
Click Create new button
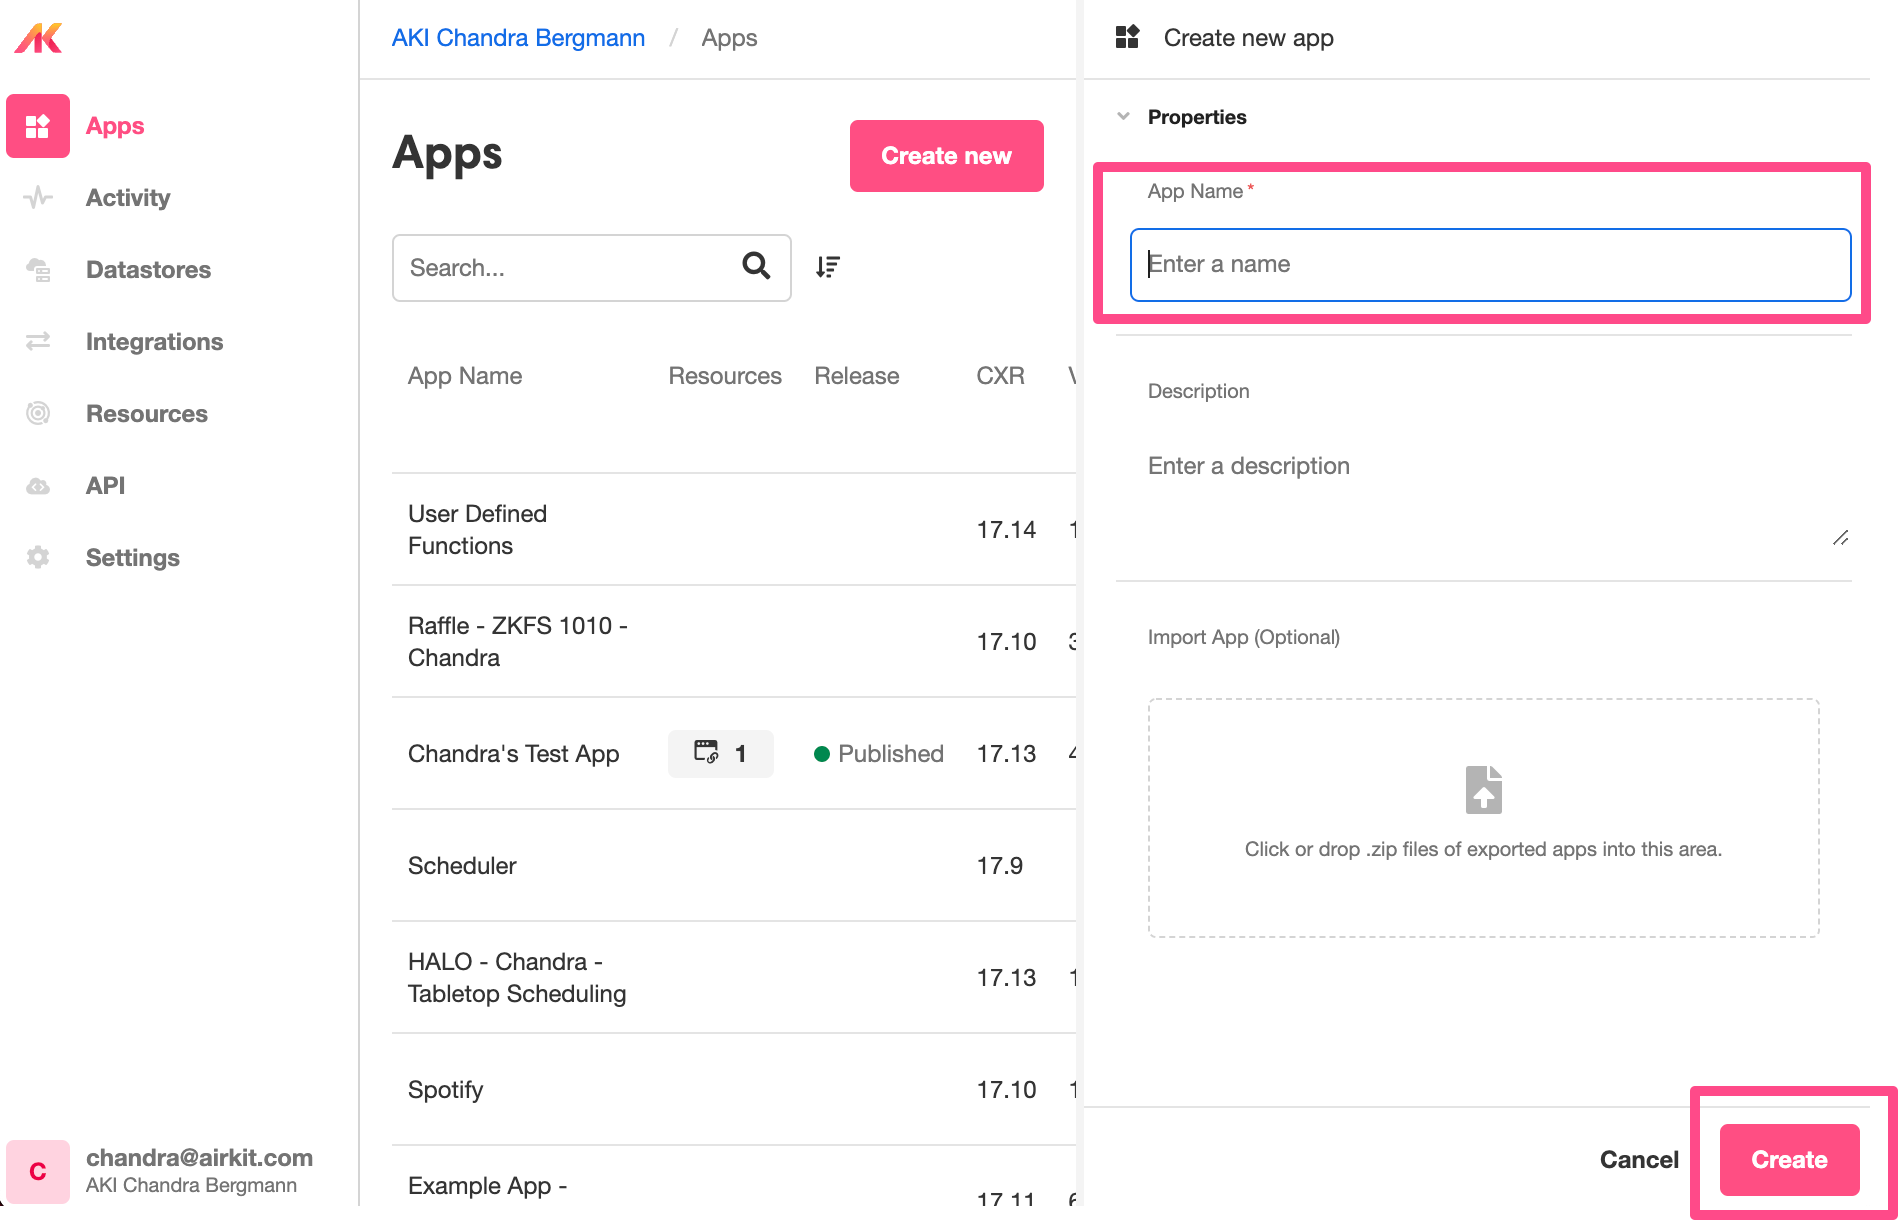946,156
